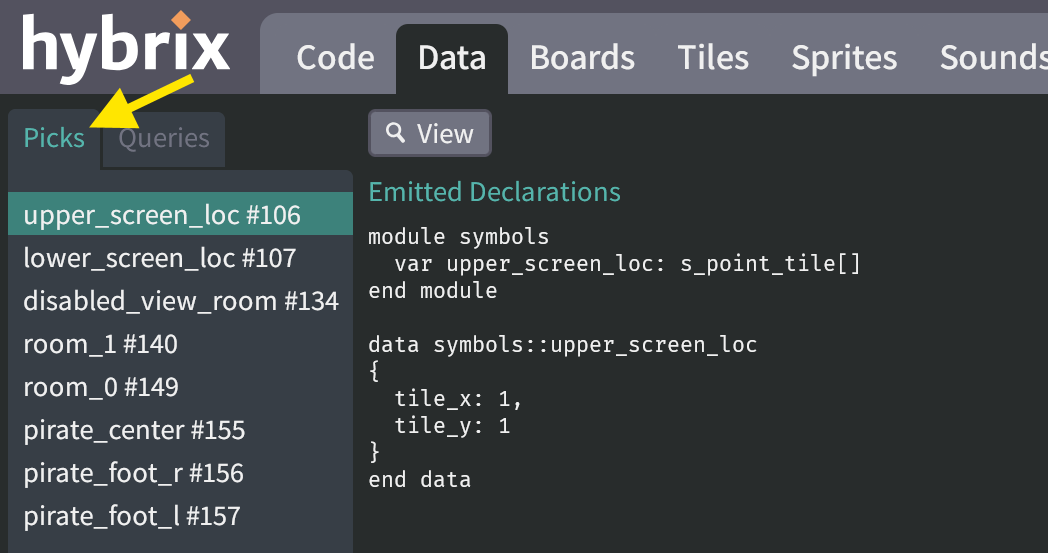
Task: Switch to the Code tab
Action: pyautogui.click(x=335, y=58)
